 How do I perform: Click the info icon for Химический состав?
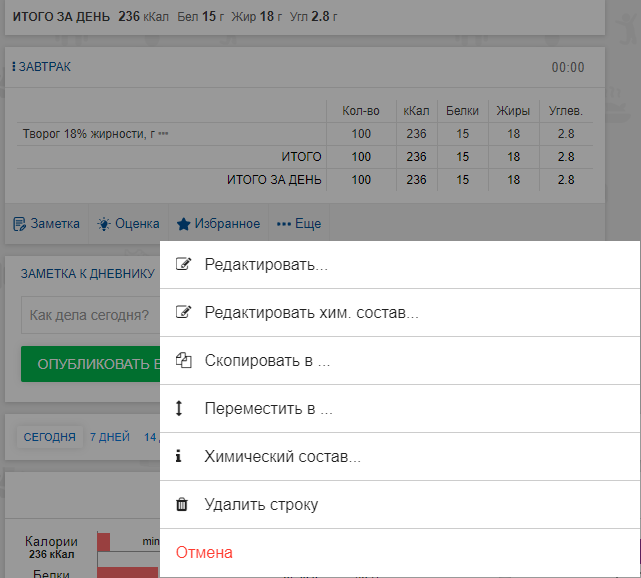point(179,457)
